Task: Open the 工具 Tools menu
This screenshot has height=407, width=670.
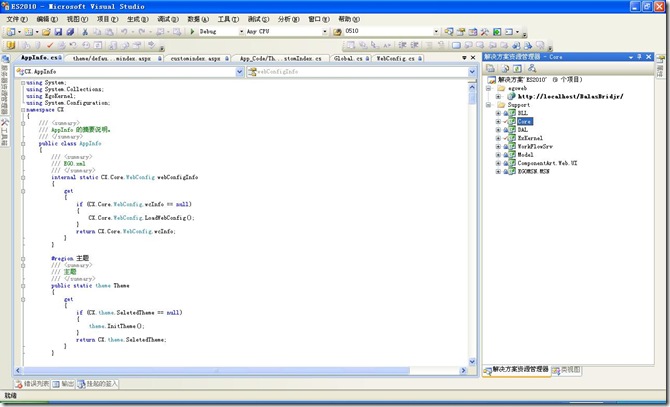Action: click(227, 19)
